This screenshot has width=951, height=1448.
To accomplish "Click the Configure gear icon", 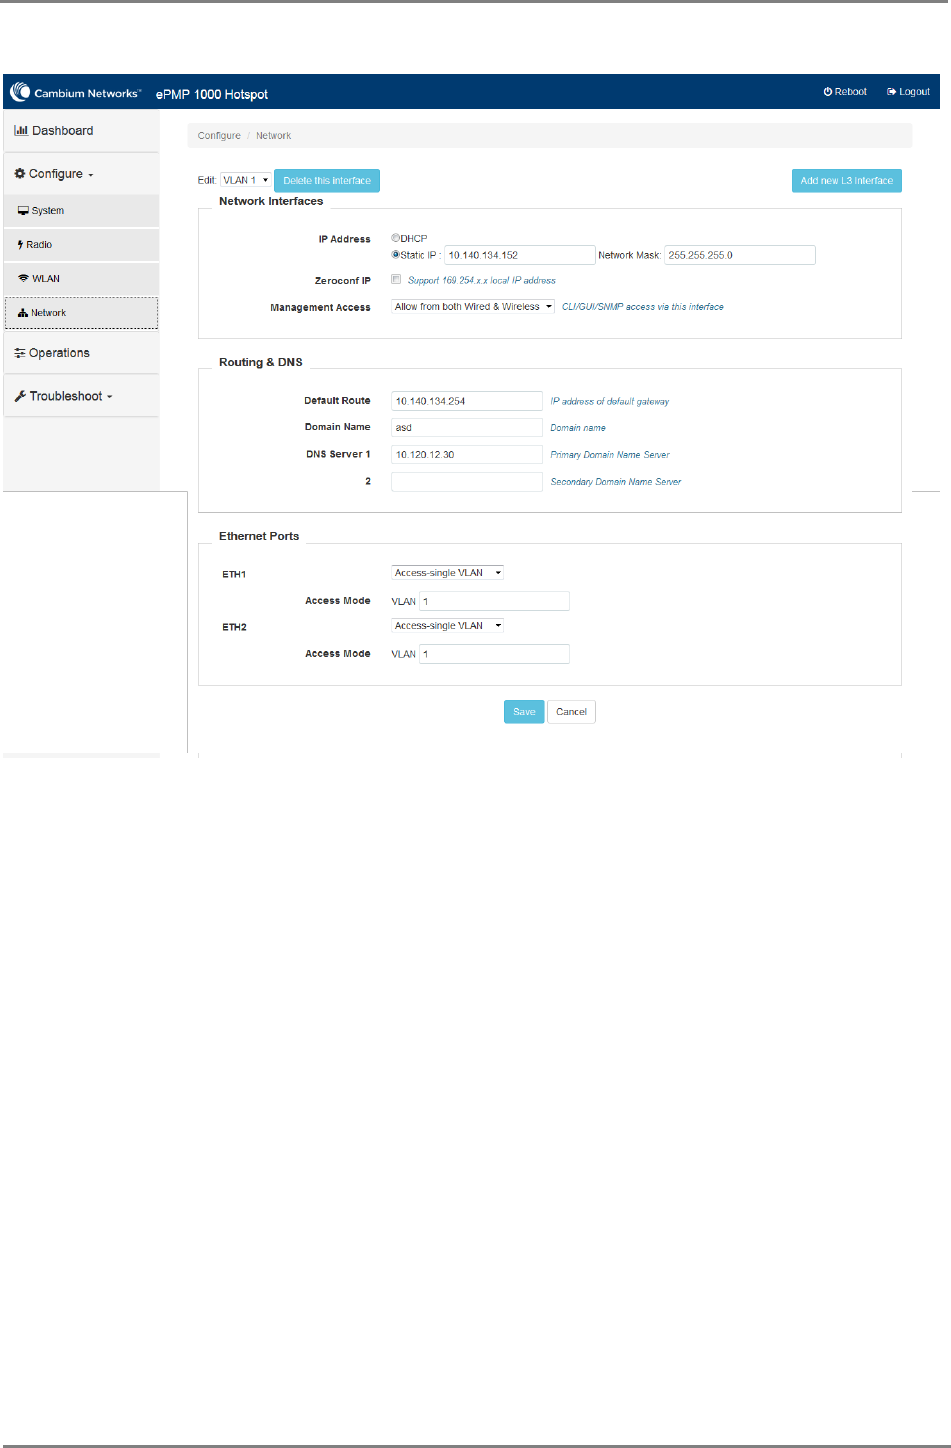I will [x=20, y=174].
